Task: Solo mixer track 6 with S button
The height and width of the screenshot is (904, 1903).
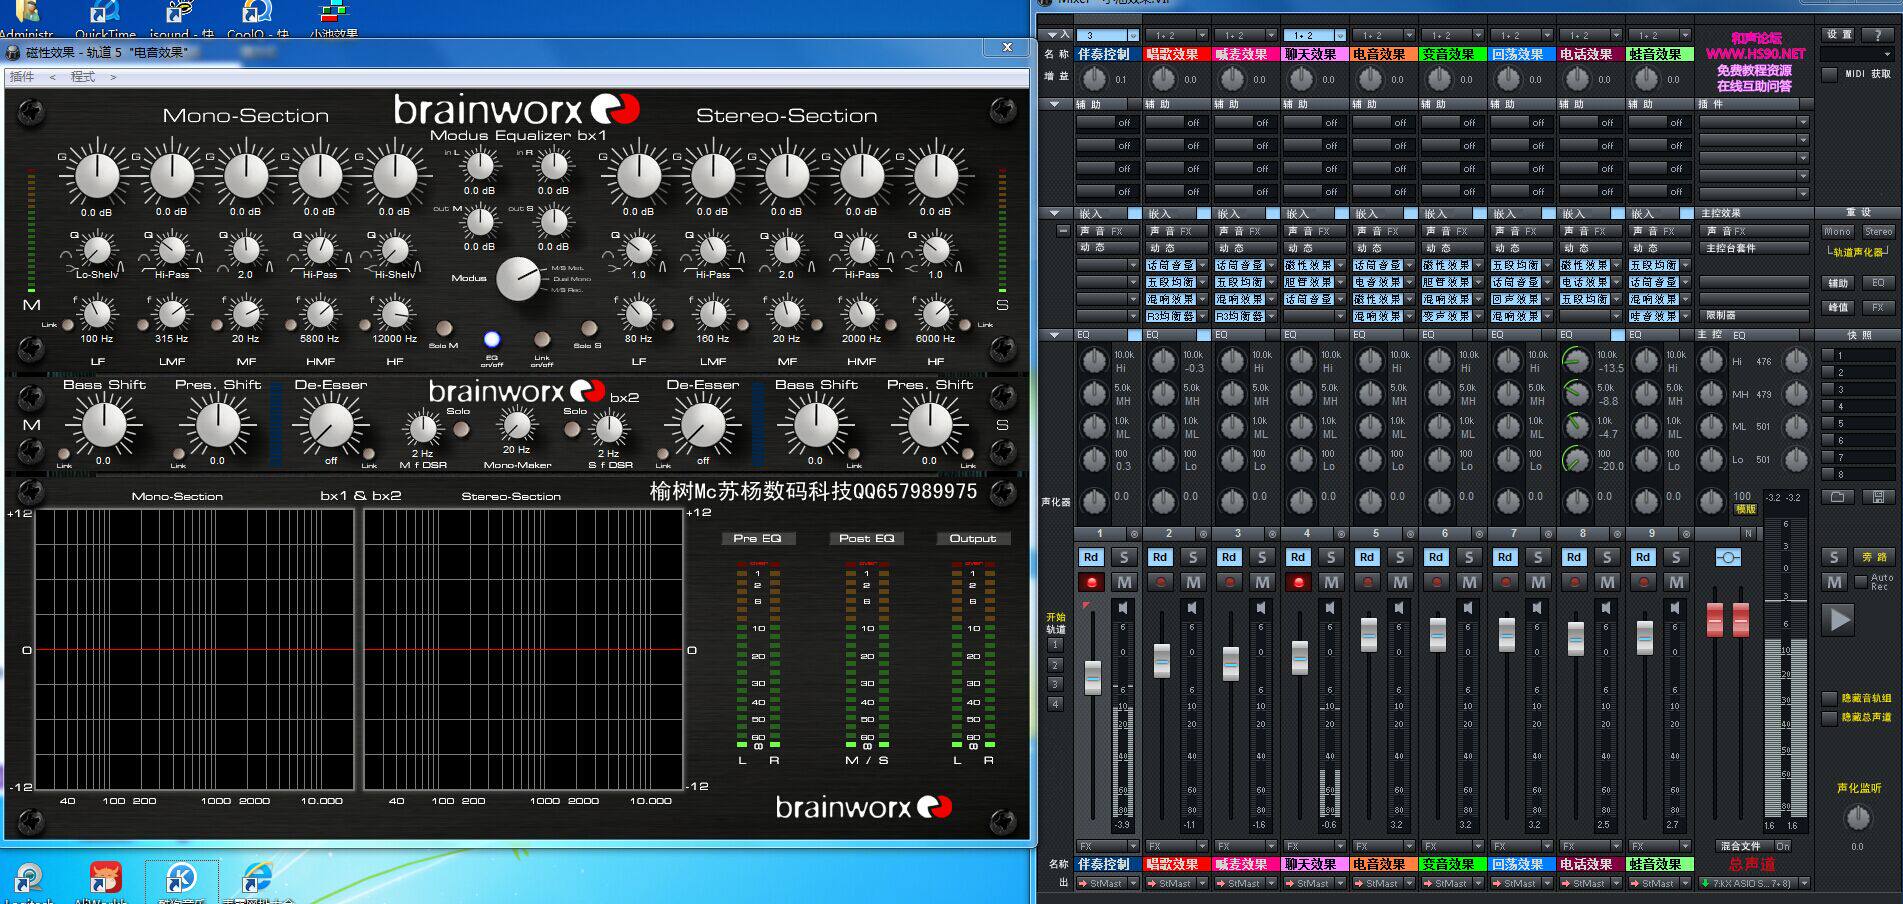Action: pos(1469,557)
